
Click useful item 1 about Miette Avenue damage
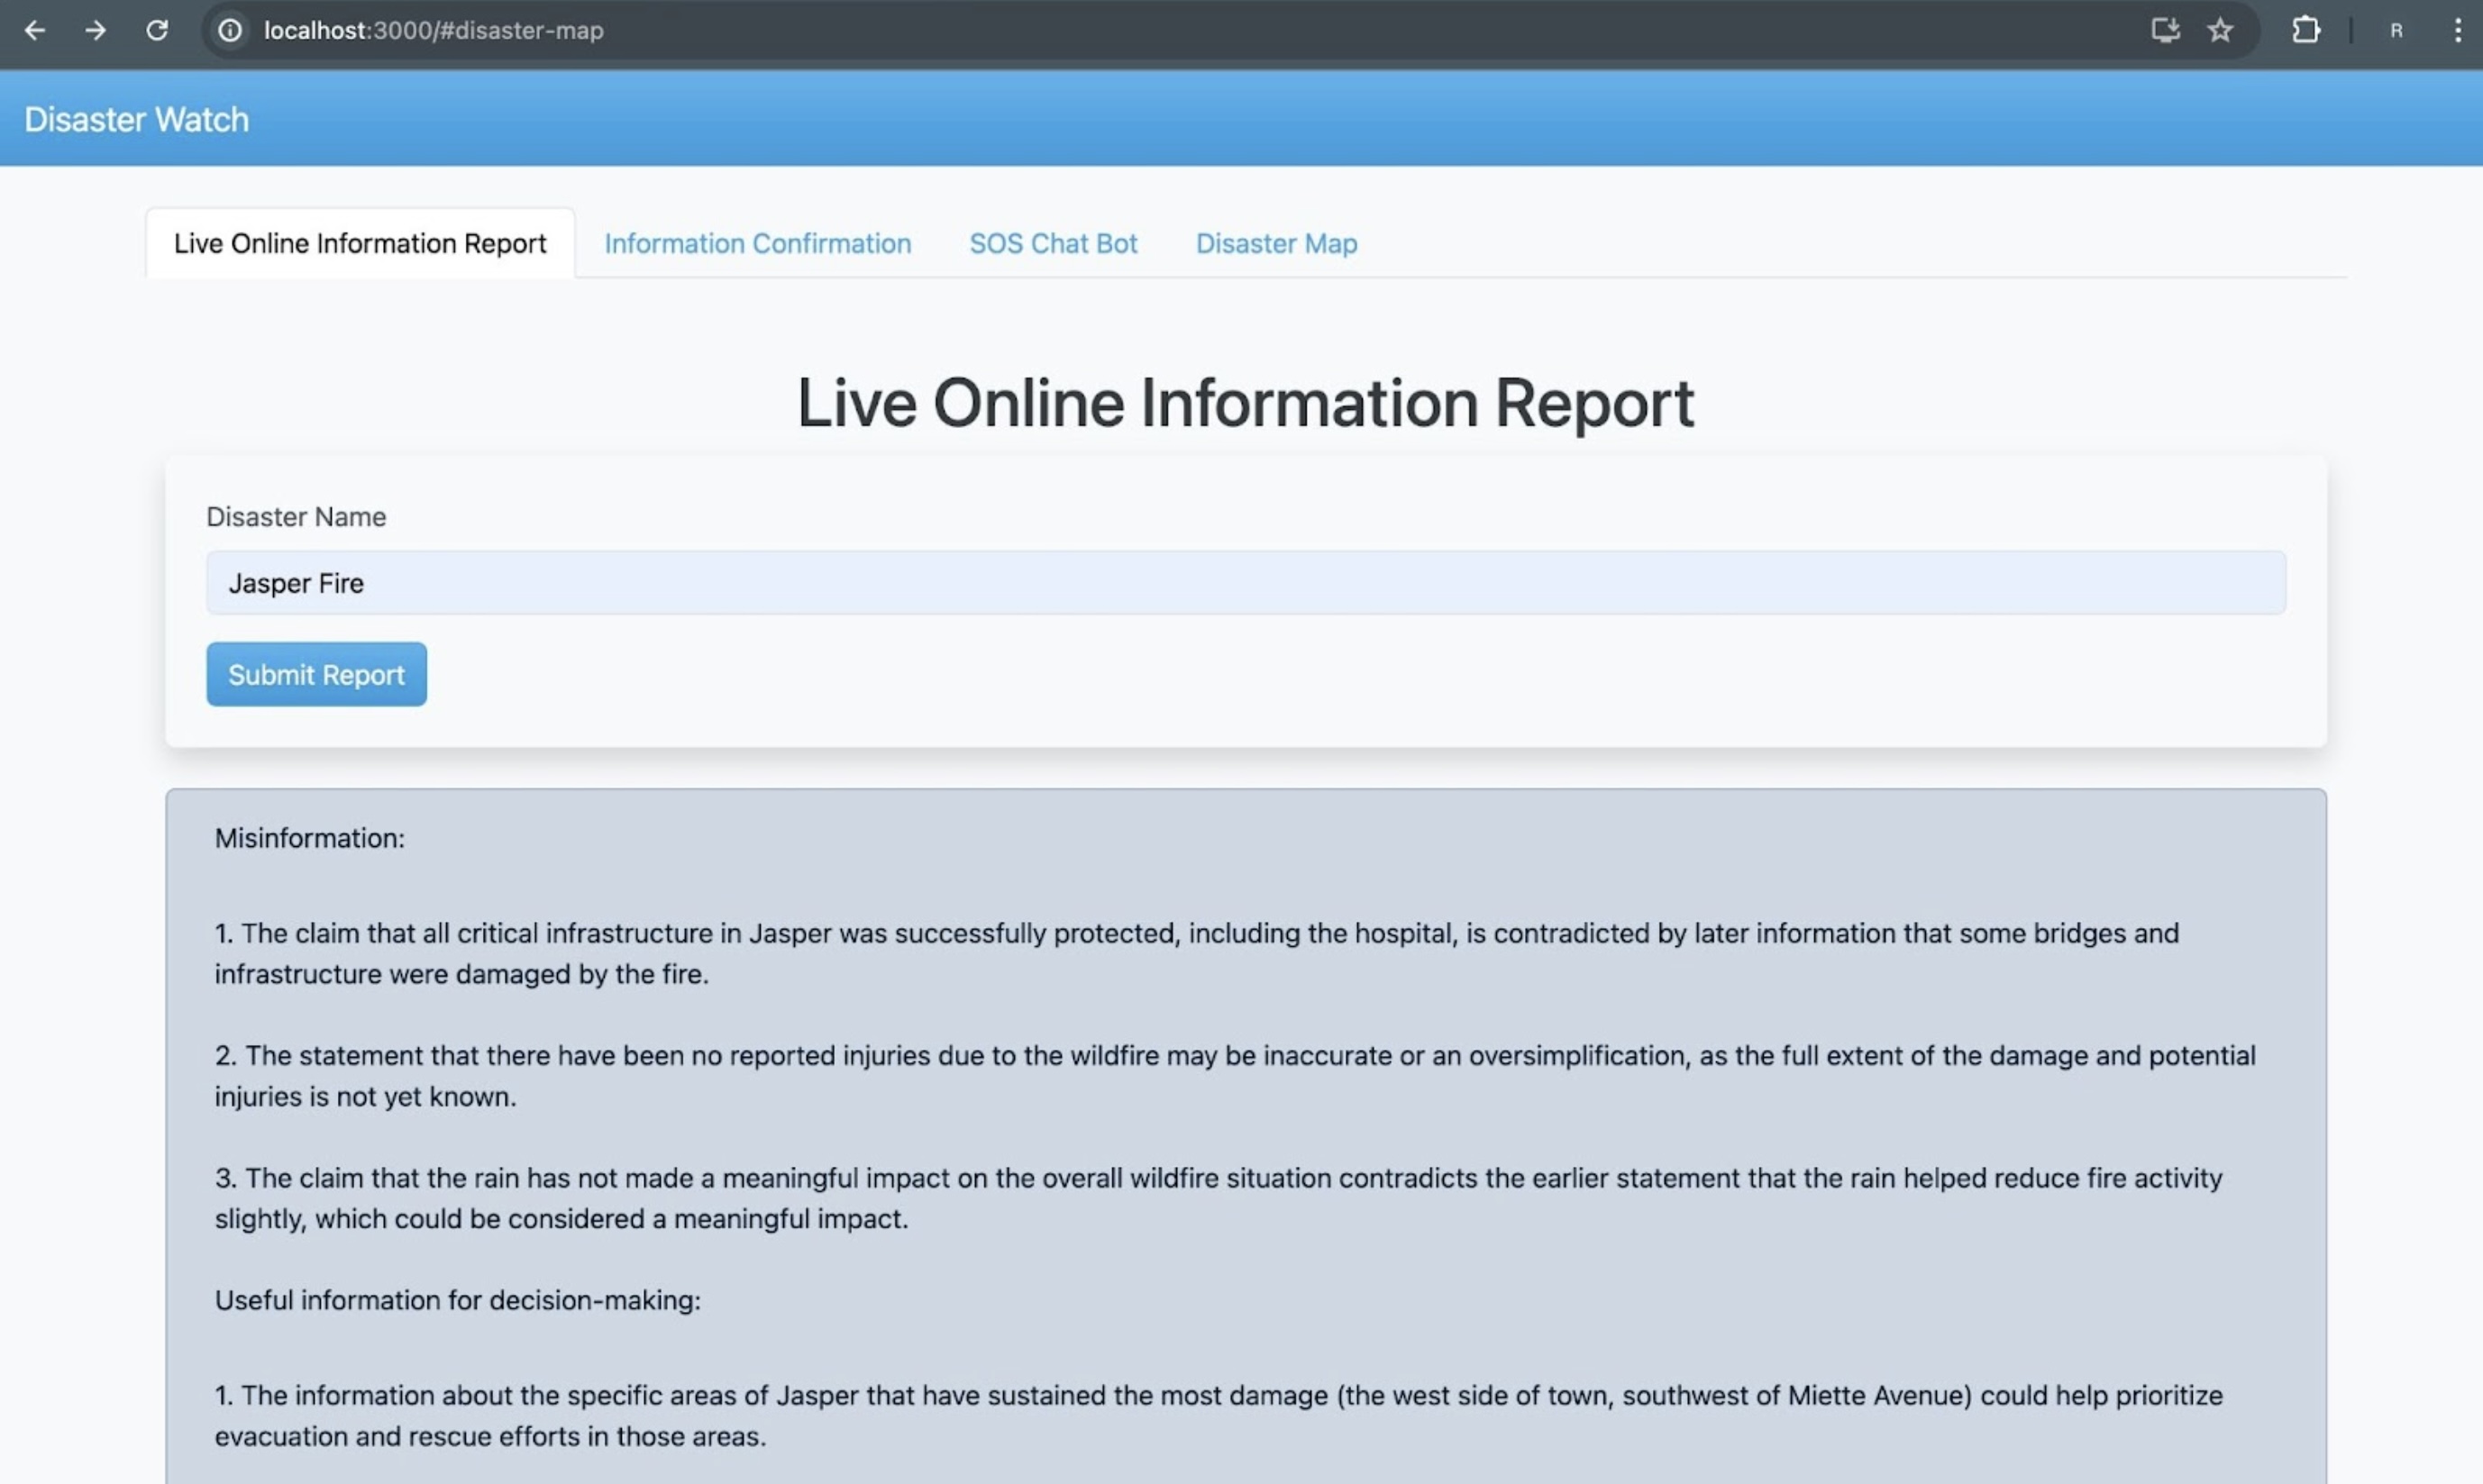(1218, 1416)
